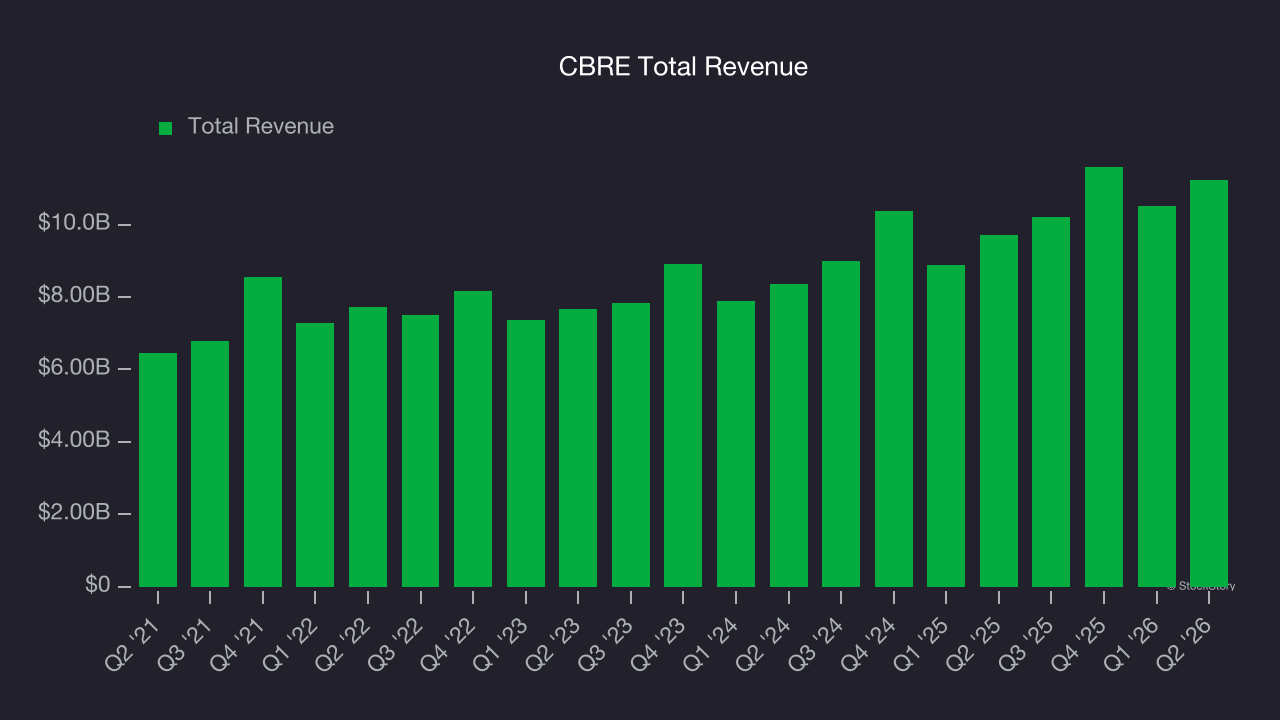1280x720 pixels.
Task: Choose the Q2 '23 revenue bar
Action: [578, 448]
